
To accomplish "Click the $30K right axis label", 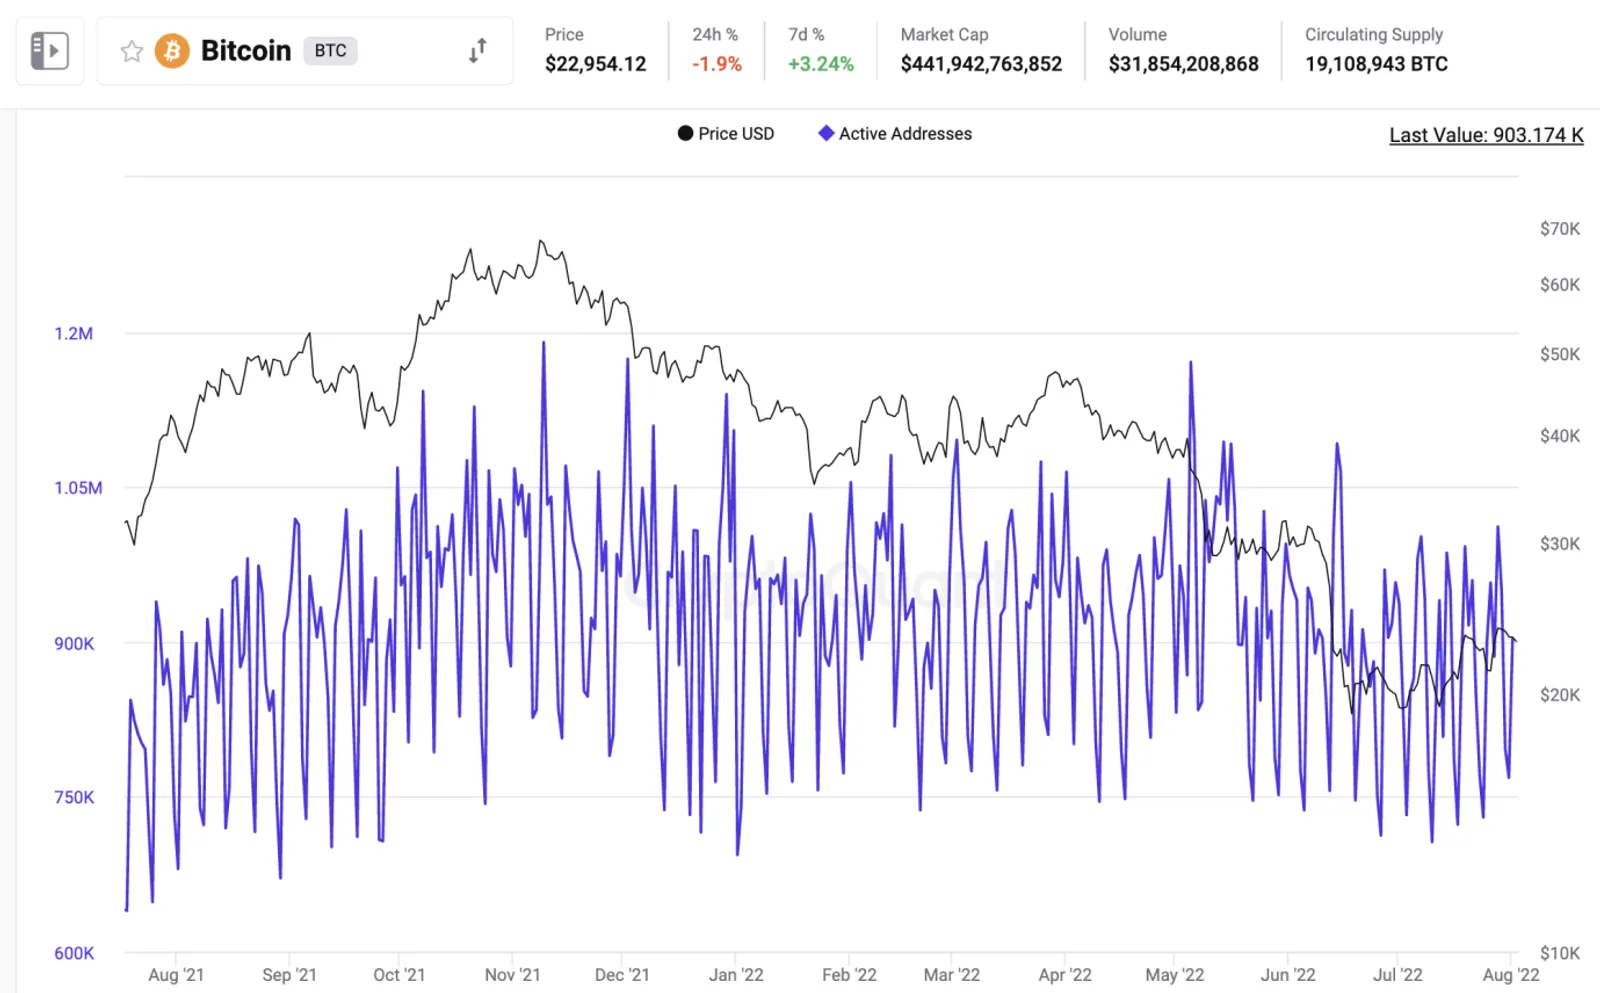I will (1560, 544).
